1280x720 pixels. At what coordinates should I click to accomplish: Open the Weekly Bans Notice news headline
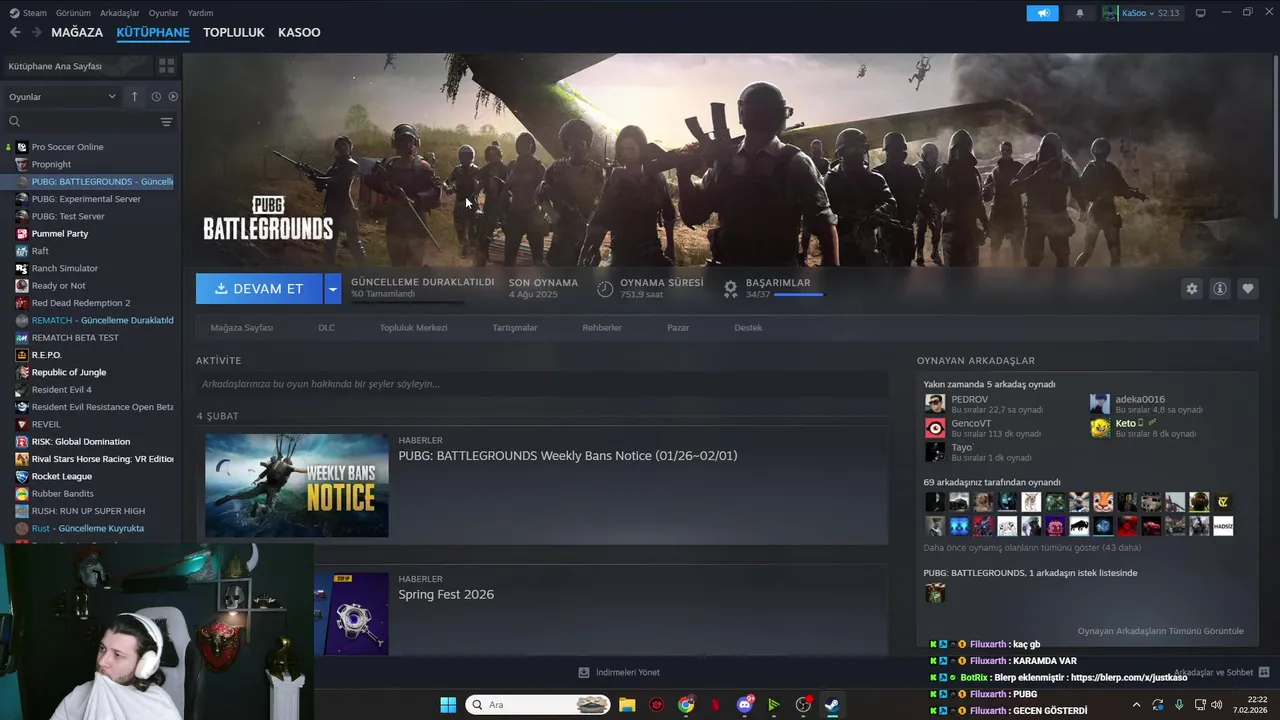tap(568, 456)
